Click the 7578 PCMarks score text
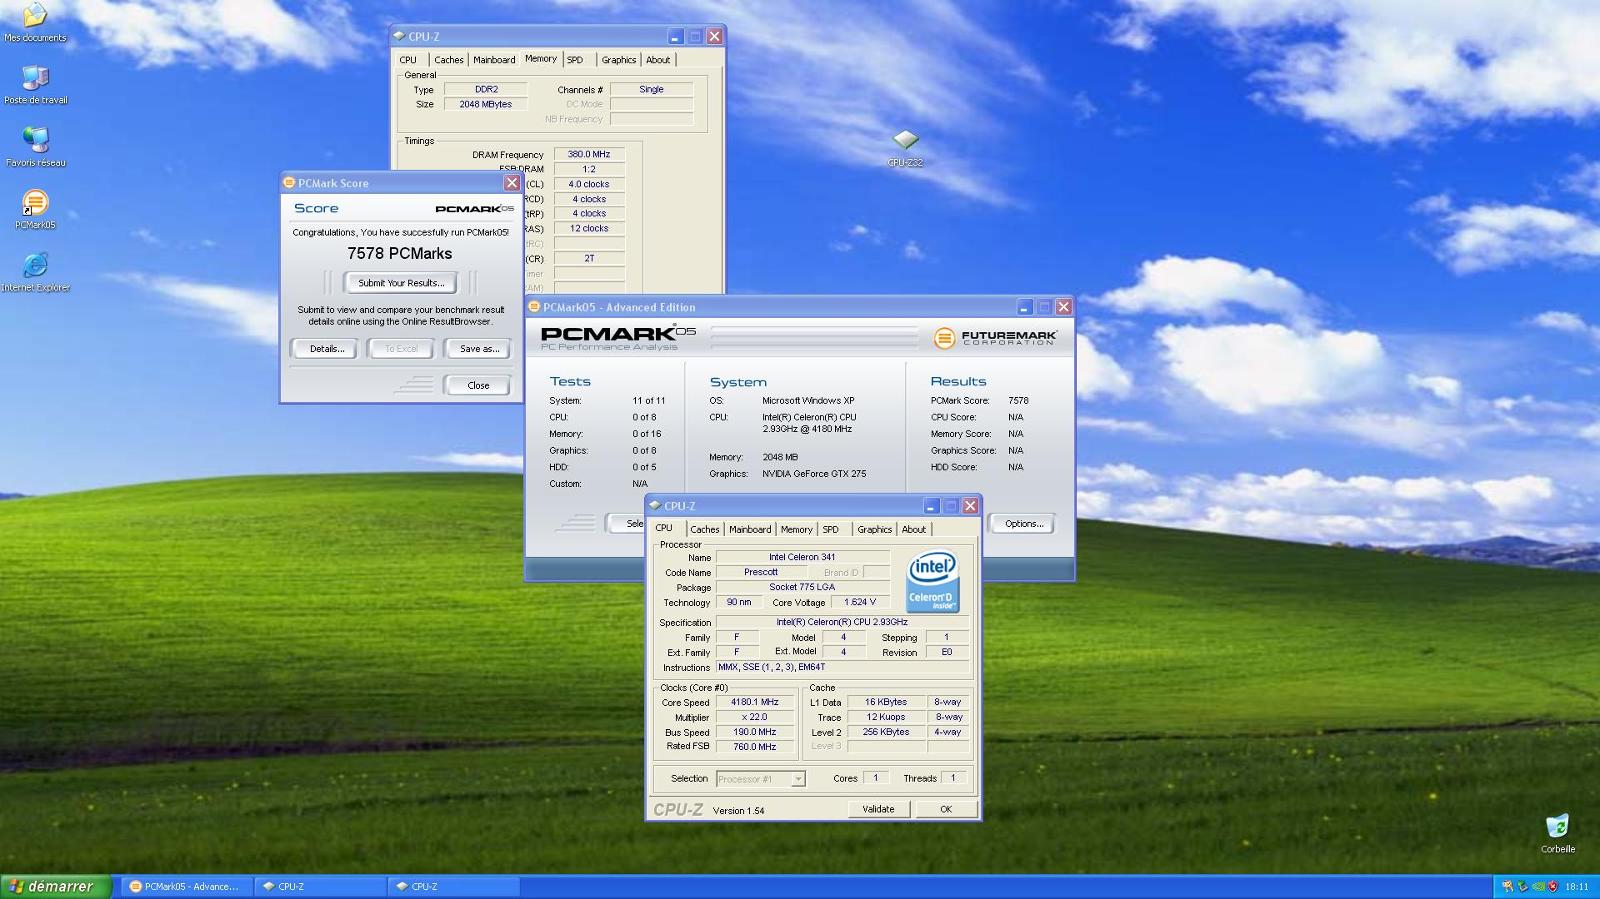This screenshot has height=899, width=1600. (400, 254)
